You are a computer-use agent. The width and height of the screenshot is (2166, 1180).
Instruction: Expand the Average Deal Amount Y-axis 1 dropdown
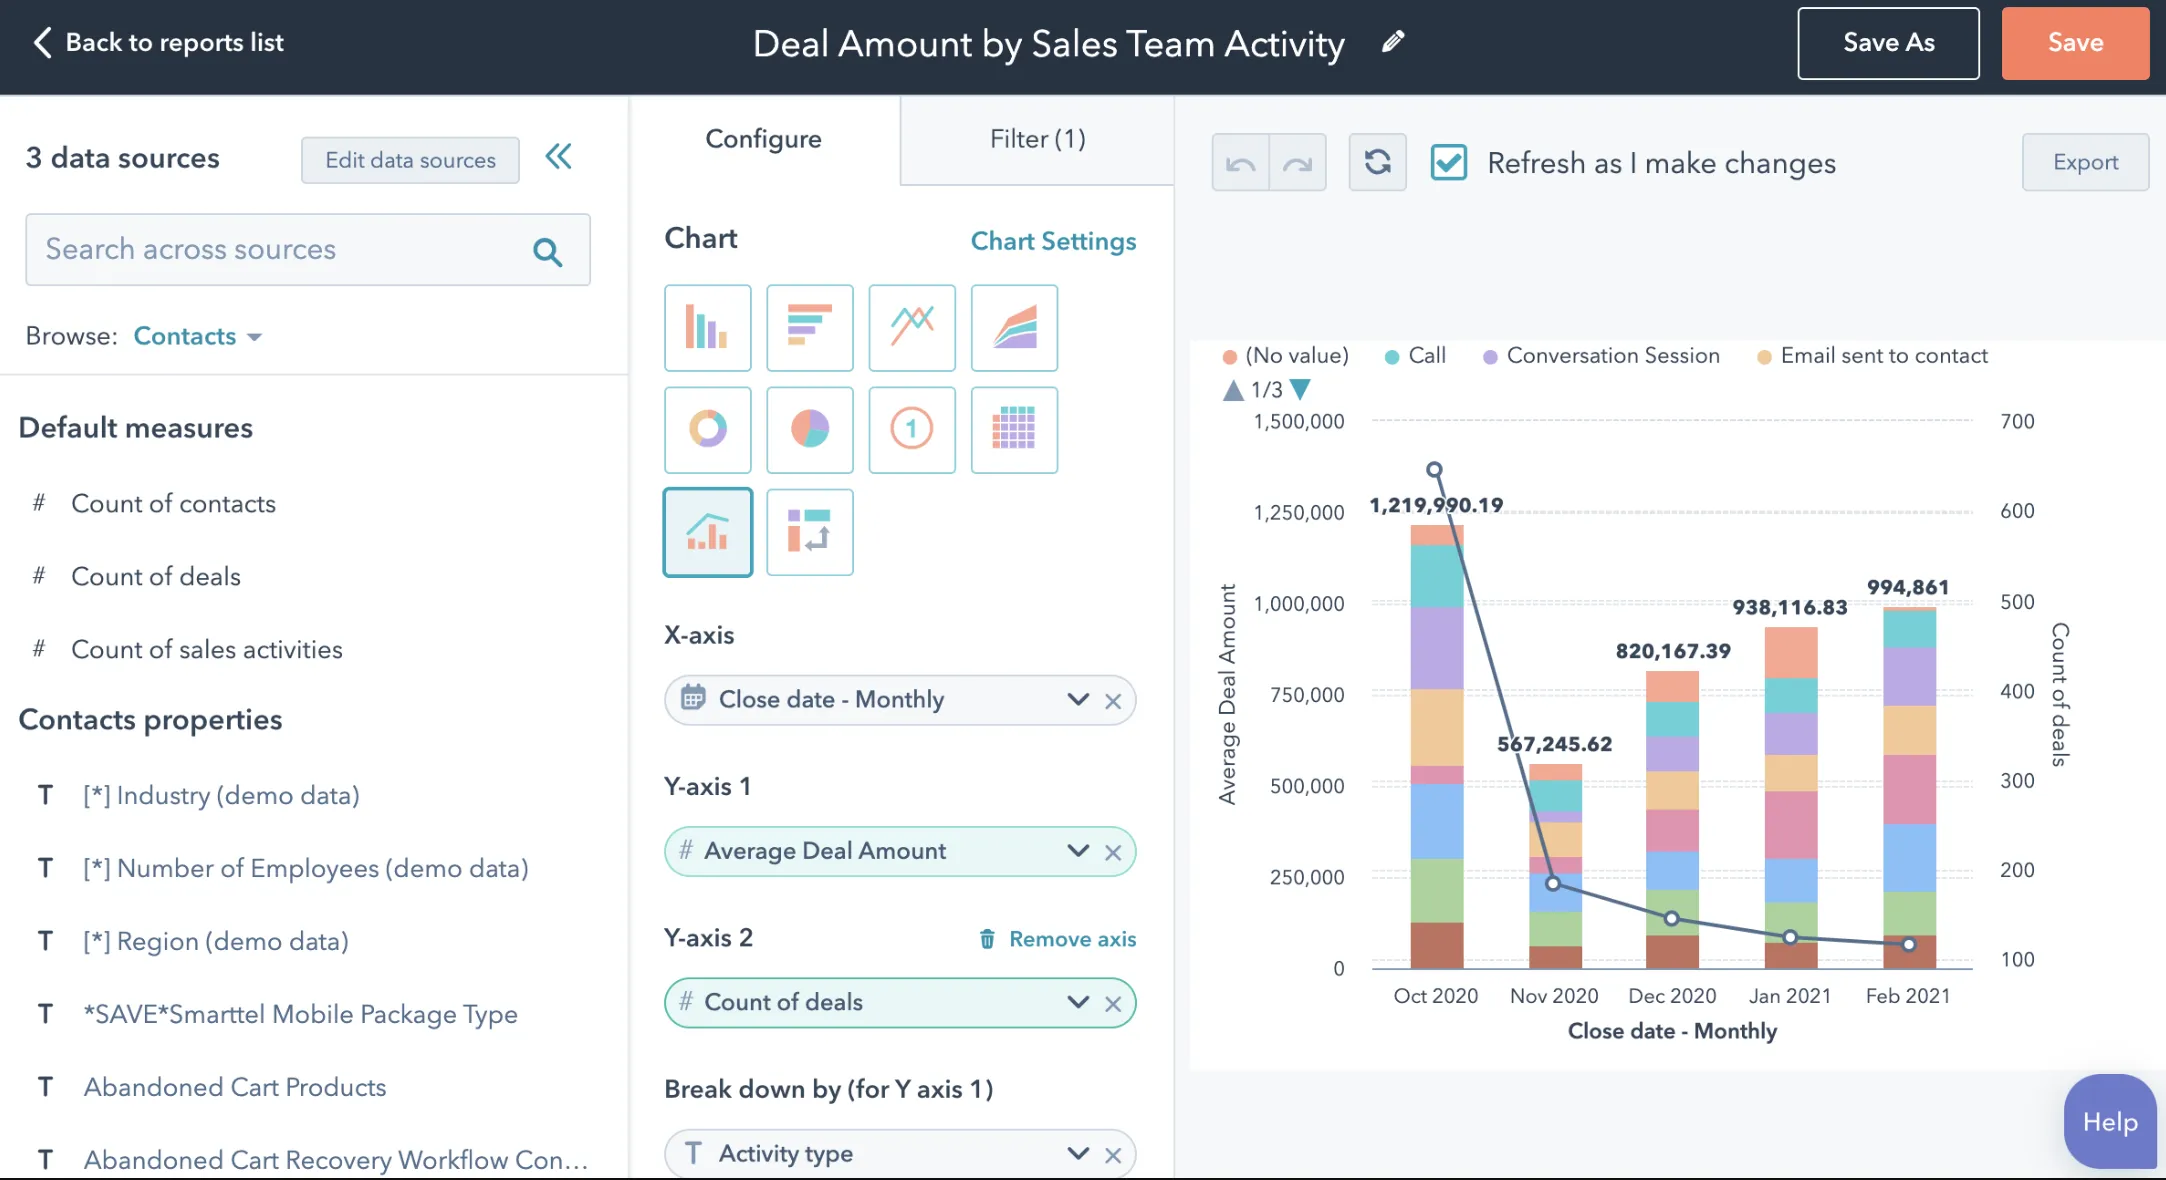(1076, 850)
